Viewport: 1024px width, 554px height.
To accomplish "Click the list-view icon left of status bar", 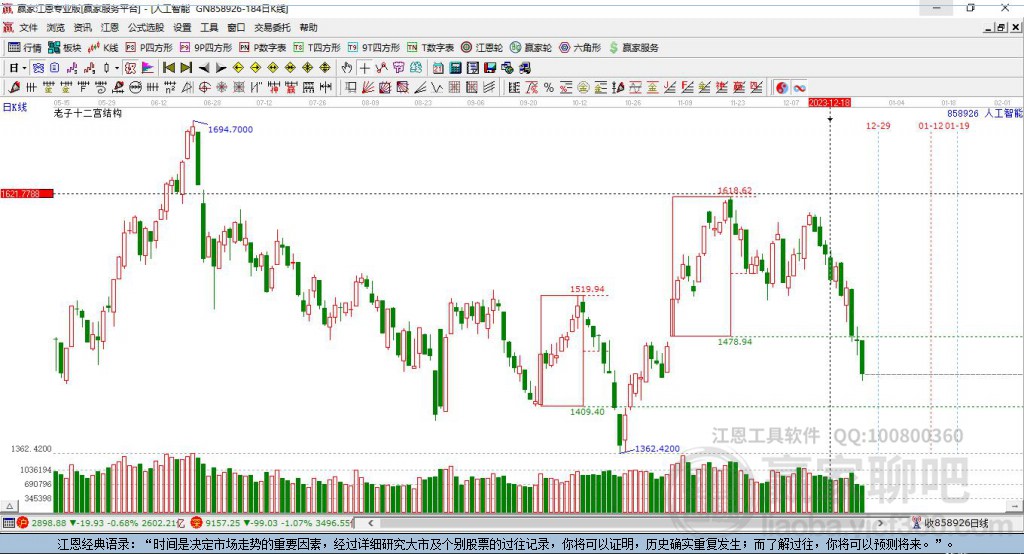I will 8,523.
